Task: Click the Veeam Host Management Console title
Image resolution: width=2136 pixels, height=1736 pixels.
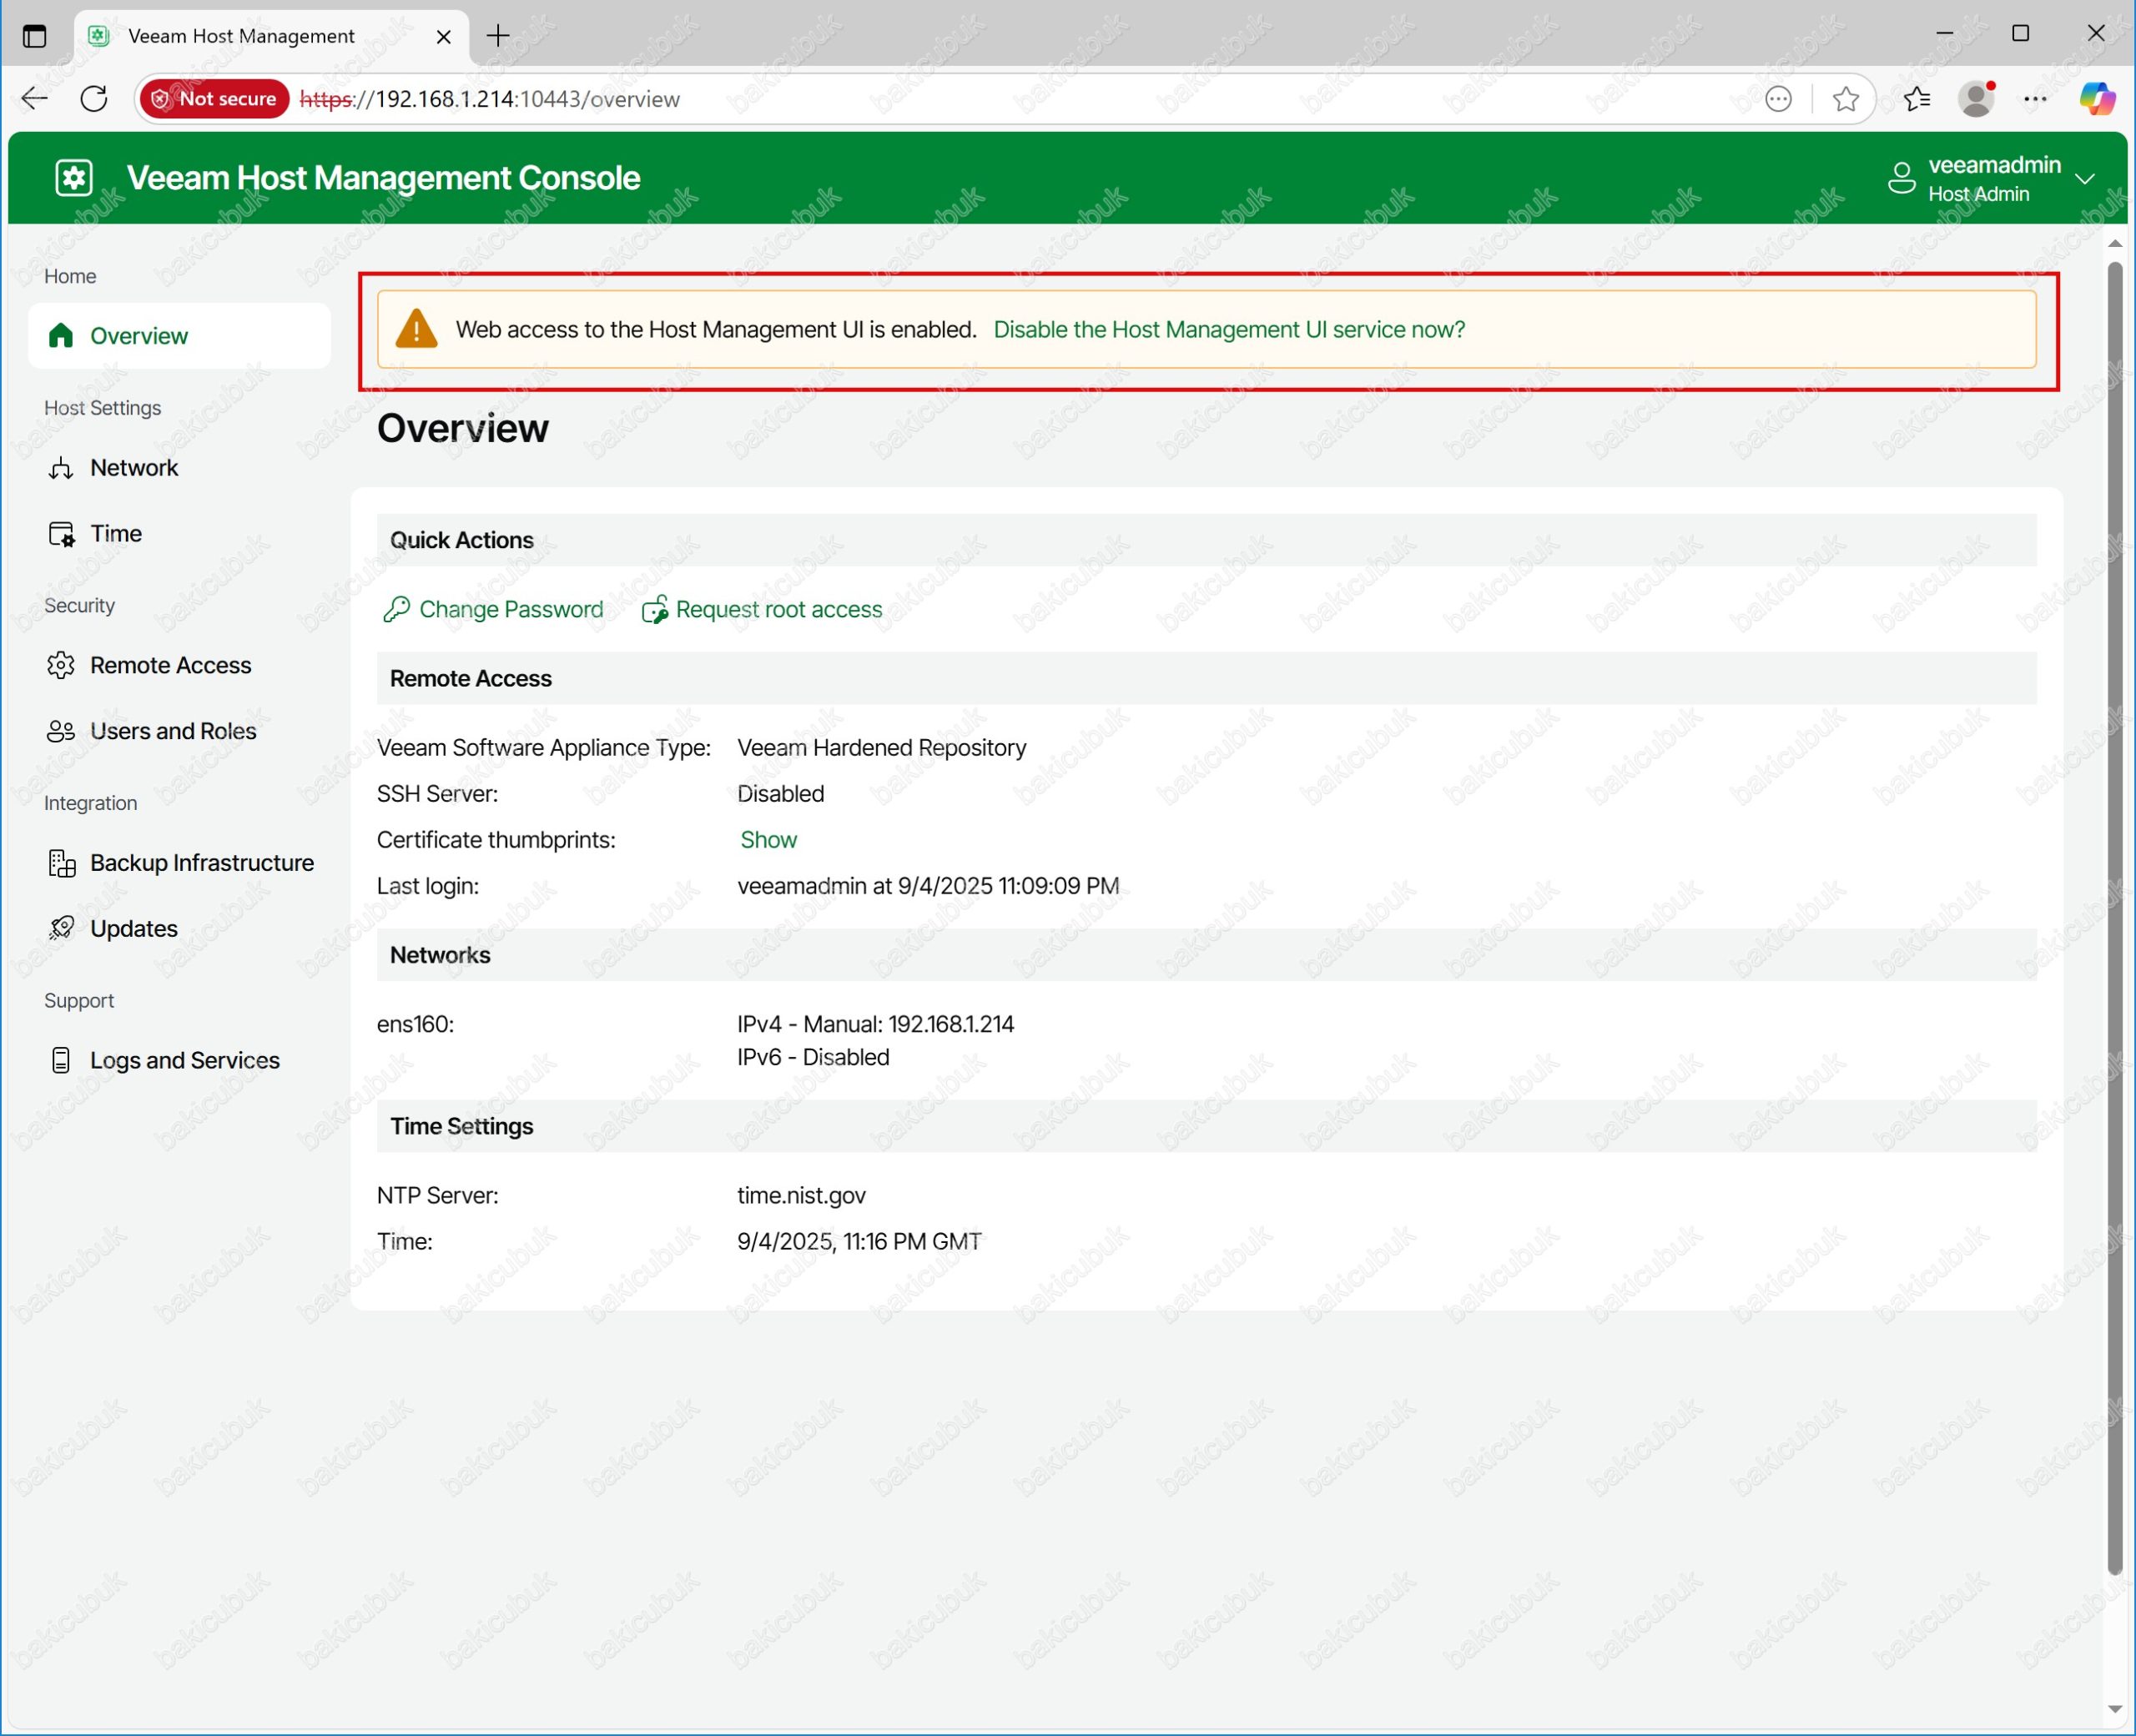Action: (x=383, y=178)
